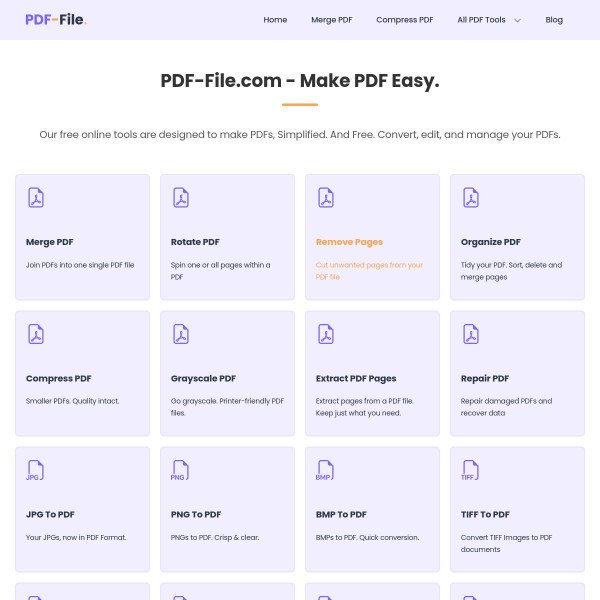Click the Repair PDF card icon
The height and width of the screenshot is (600, 600).
tap(470, 334)
